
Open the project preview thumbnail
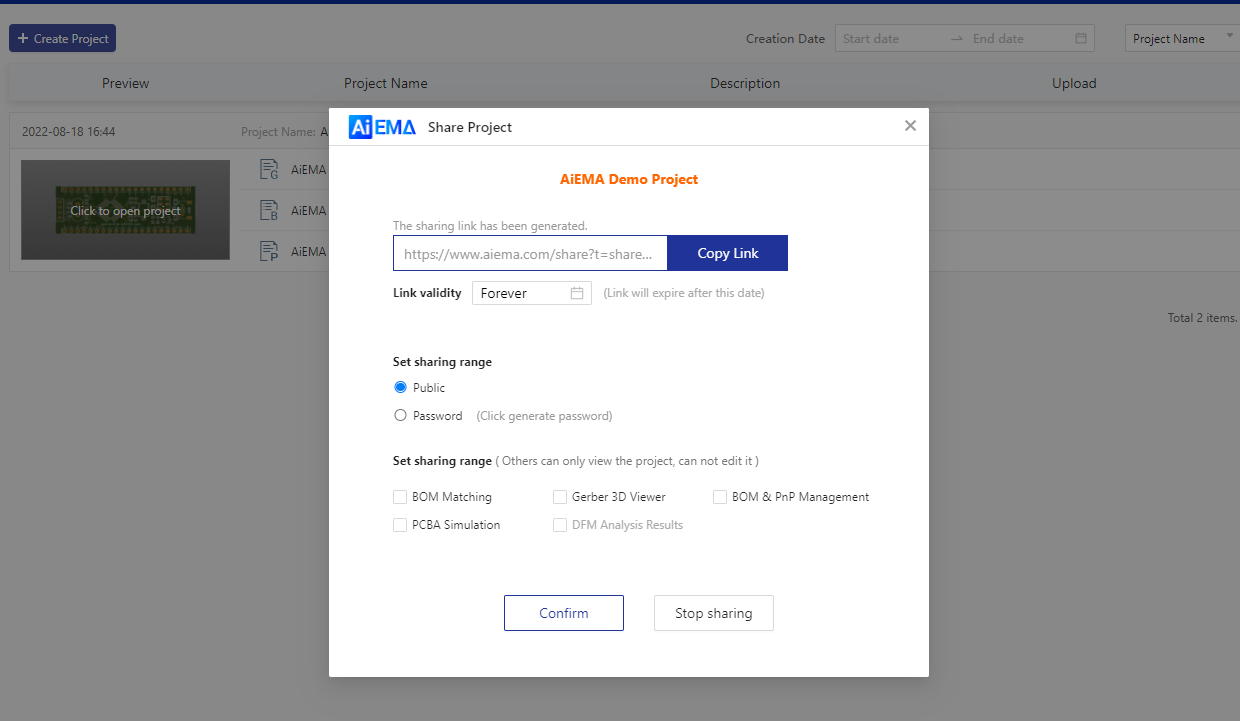pyautogui.click(x=125, y=210)
